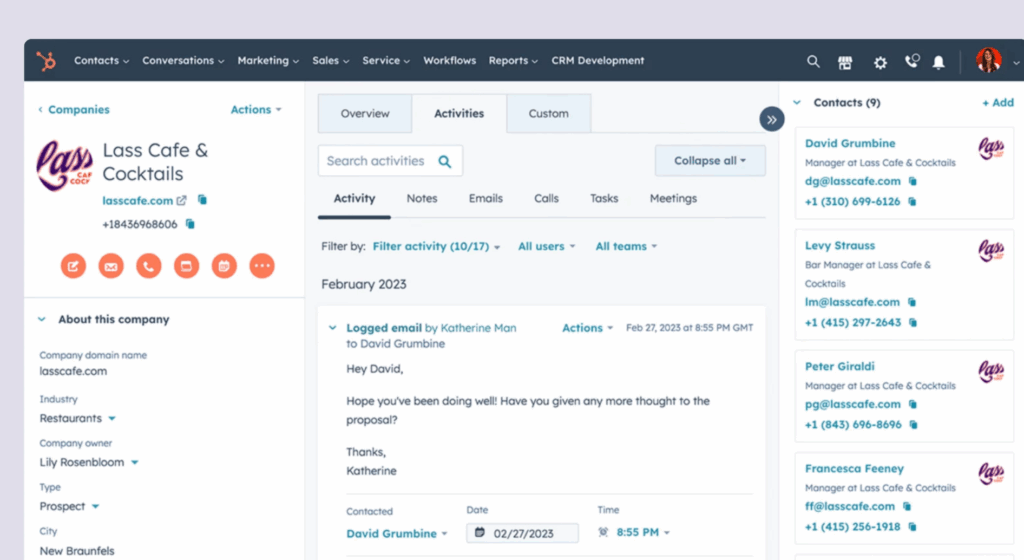Copy the company phone number +18436968606

point(190,224)
